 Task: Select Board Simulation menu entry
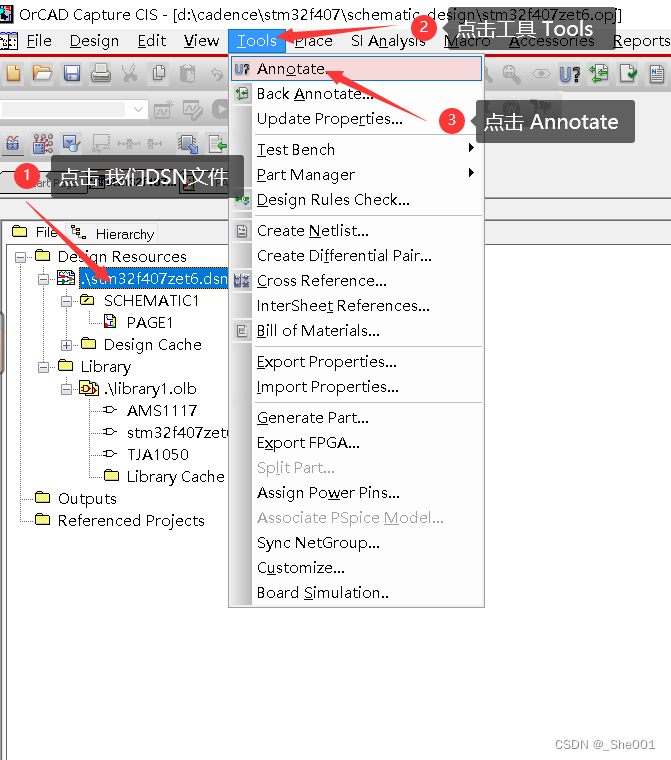[x=357, y=593]
